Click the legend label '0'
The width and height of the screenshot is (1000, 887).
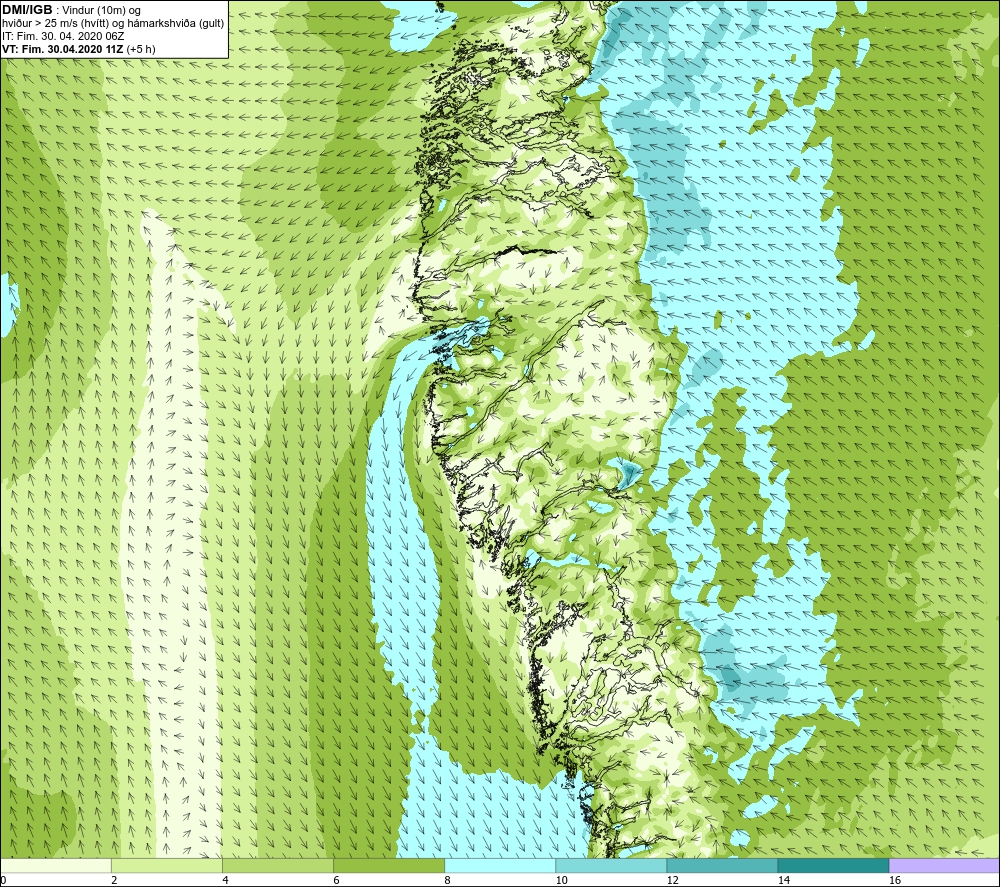pos(3,881)
